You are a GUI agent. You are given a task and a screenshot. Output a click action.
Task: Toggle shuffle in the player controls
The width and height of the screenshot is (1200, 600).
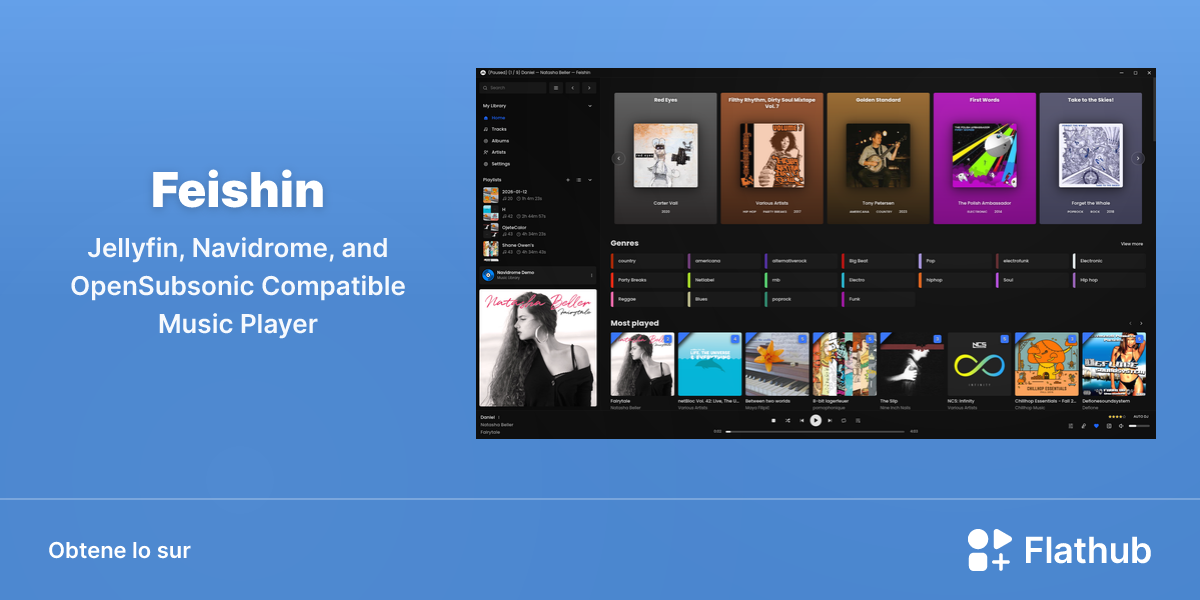[x=787, y=421]
